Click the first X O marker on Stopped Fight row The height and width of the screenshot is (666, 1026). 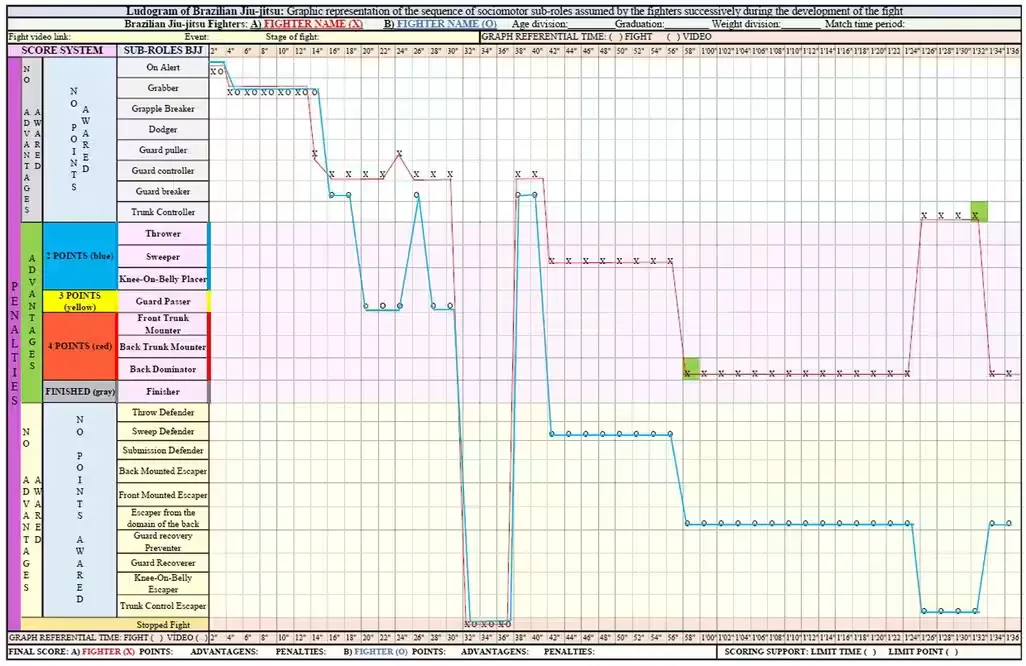pos(473,624)
